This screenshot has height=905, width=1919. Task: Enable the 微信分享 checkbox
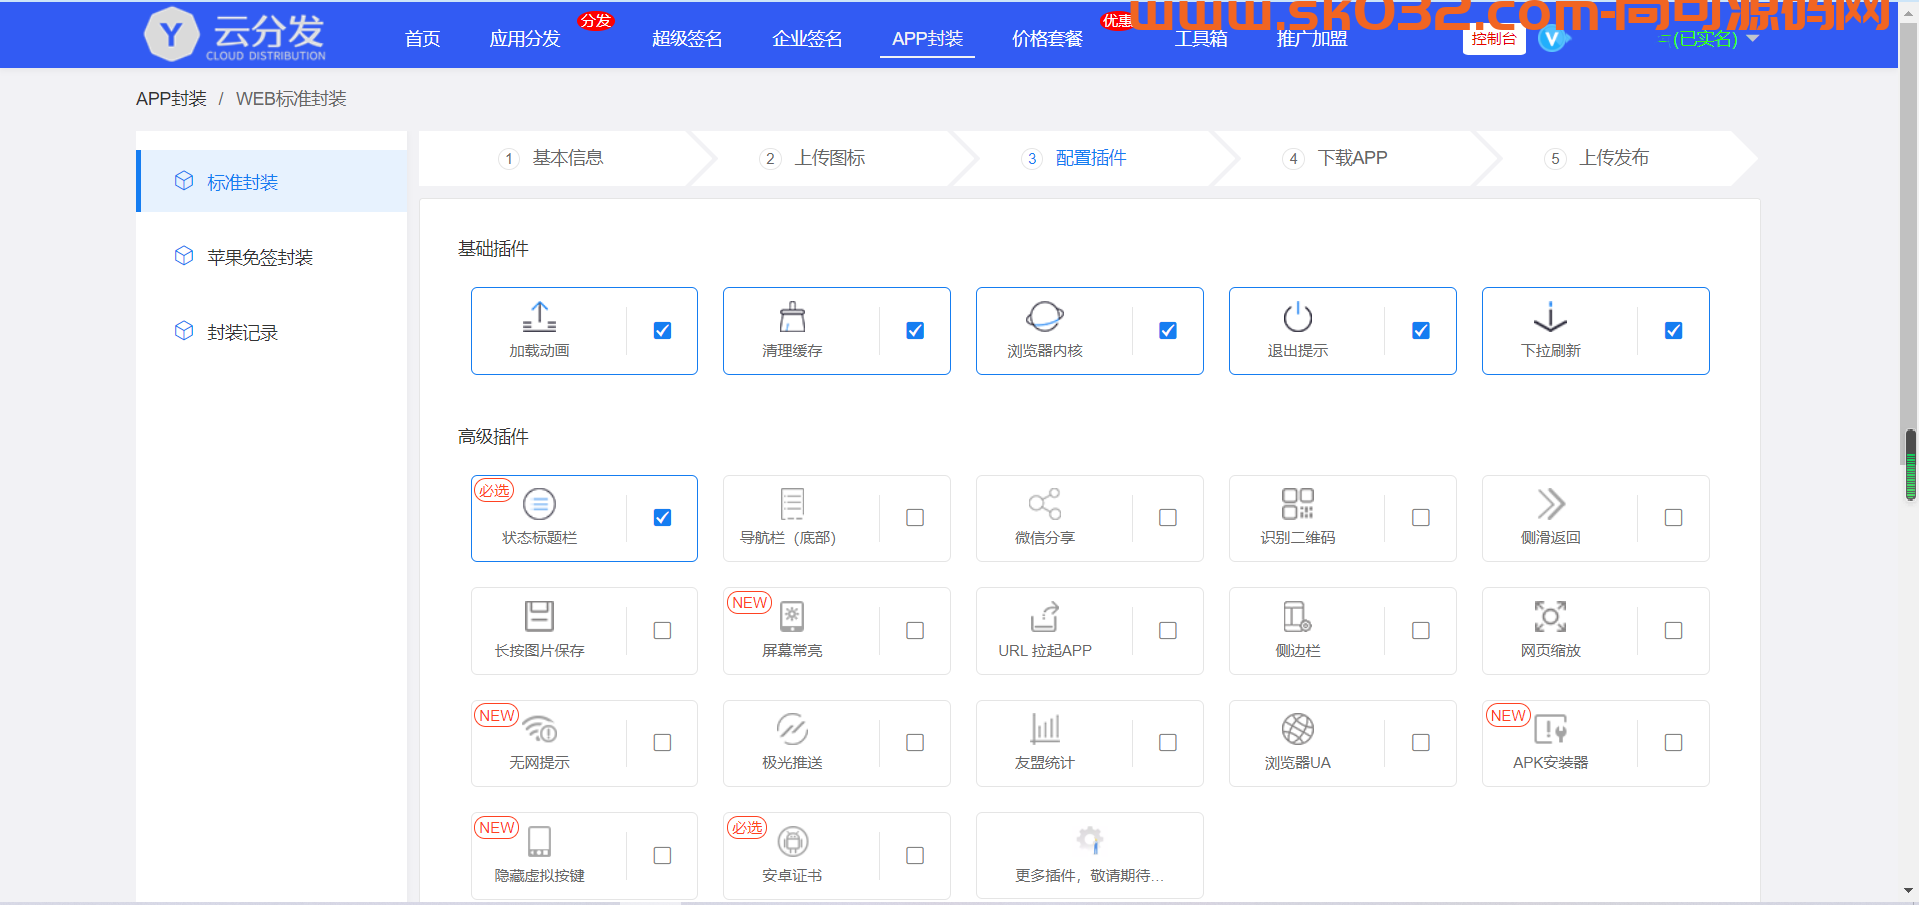coord(1168,517)
